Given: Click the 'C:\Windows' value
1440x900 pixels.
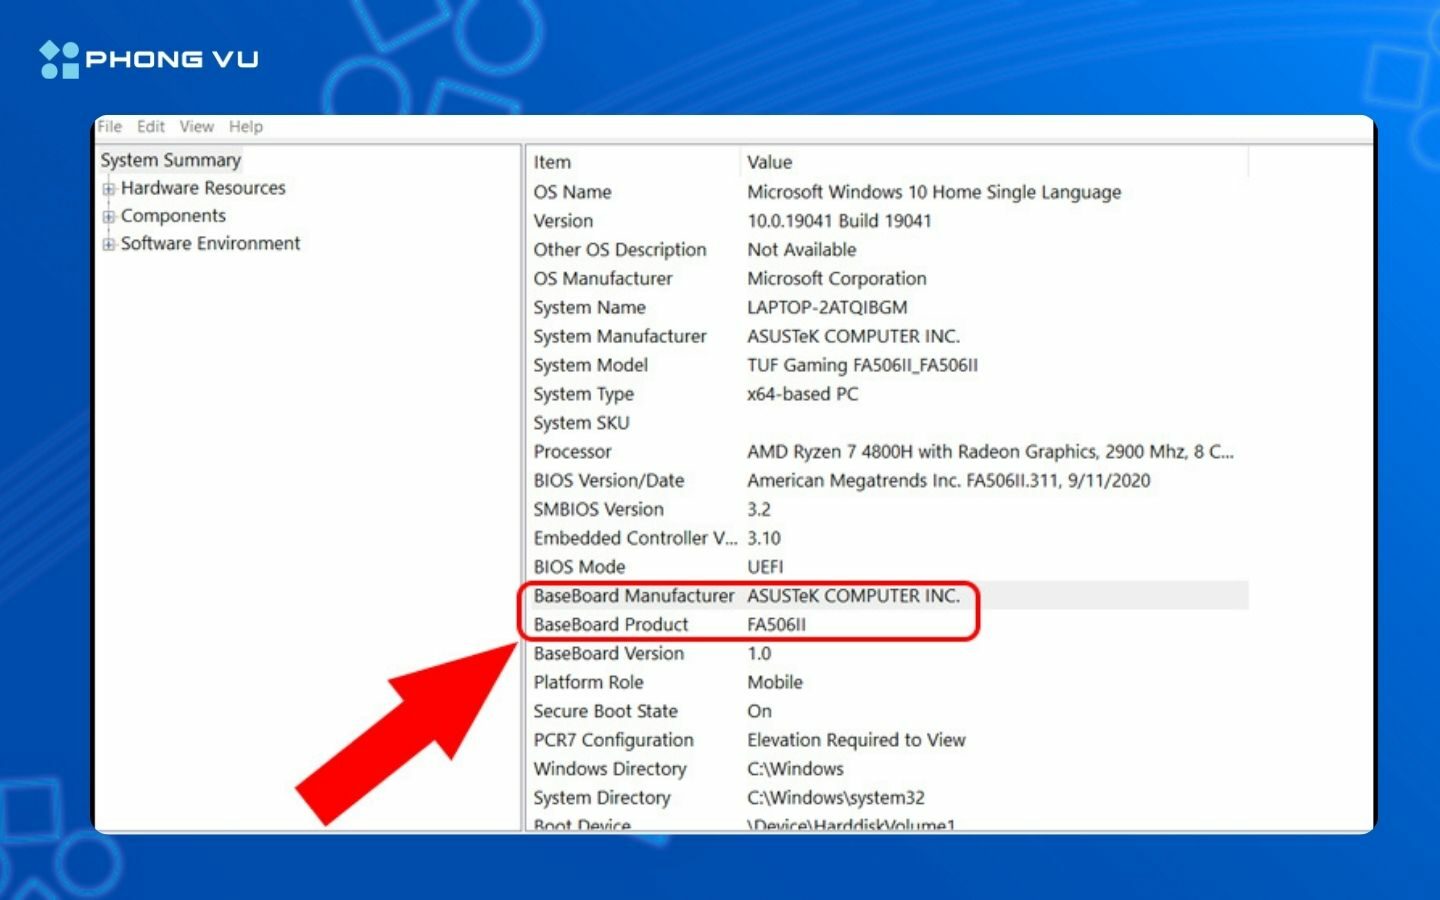Looking at the screenshot, I should tap(795, 770).
